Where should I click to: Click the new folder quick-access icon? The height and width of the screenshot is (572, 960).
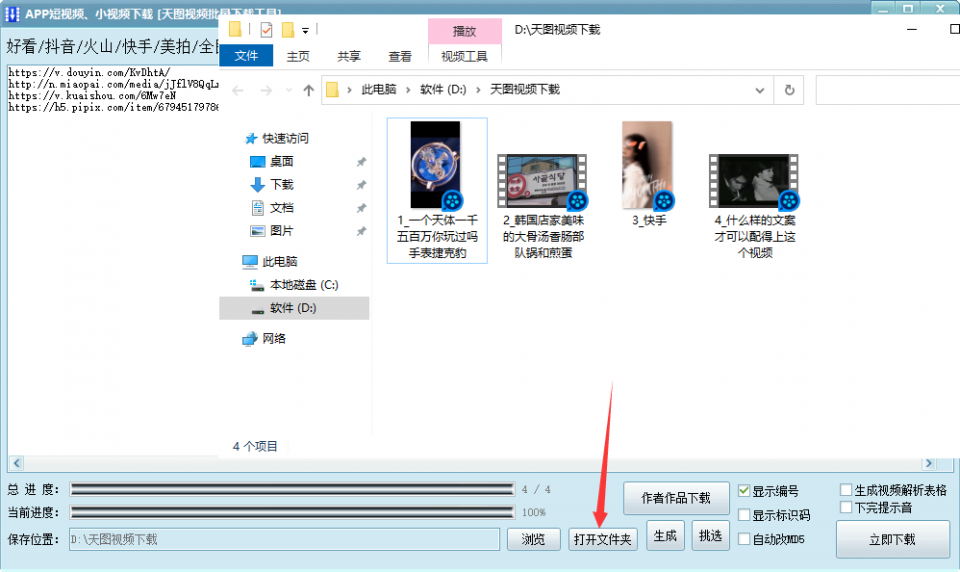(x=288, y=29)
